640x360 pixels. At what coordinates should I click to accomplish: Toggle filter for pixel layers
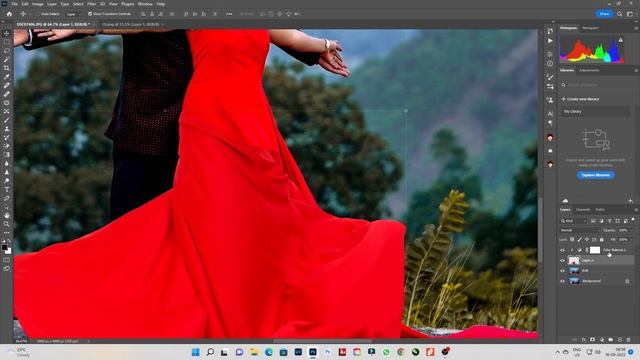[x=593, y=221]
